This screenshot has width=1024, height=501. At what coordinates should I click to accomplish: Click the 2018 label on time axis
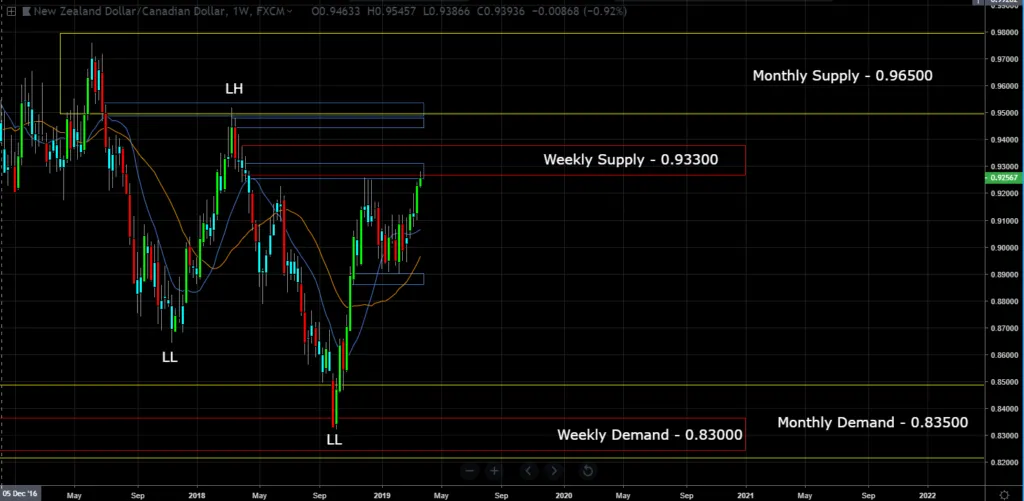click(197, 495)
